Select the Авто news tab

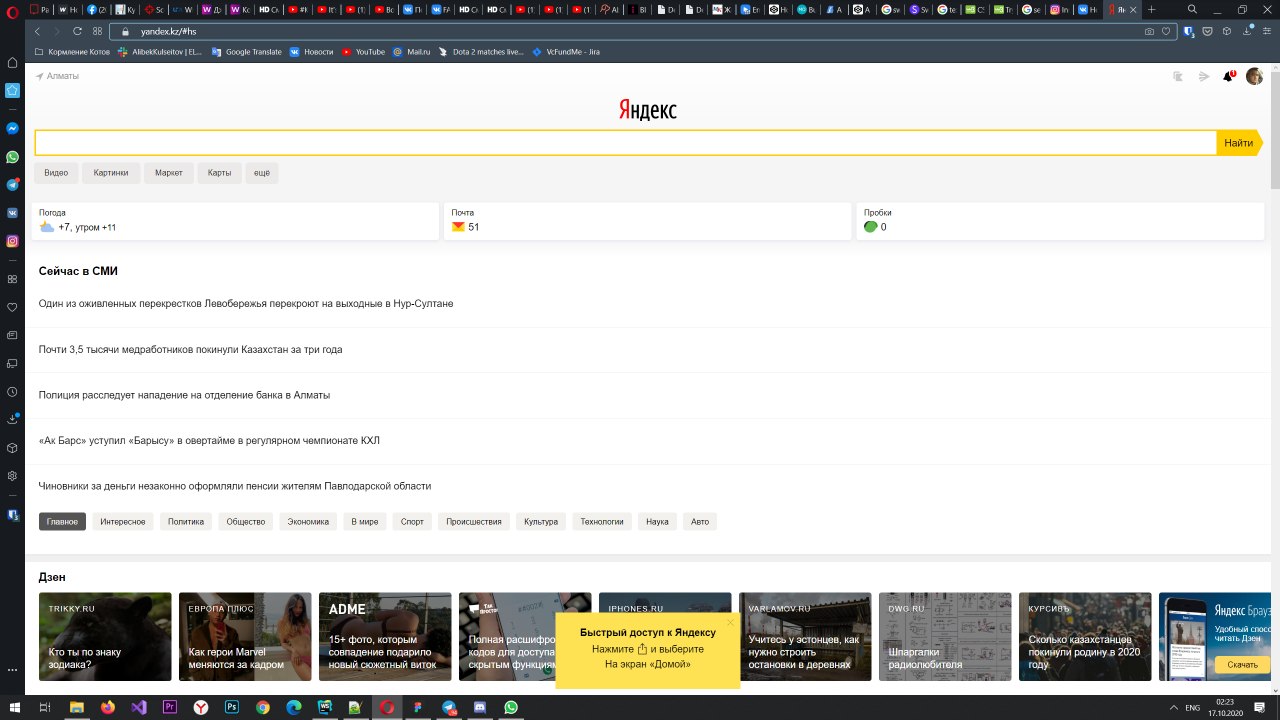pyautogui.click(x=700, y=521)
